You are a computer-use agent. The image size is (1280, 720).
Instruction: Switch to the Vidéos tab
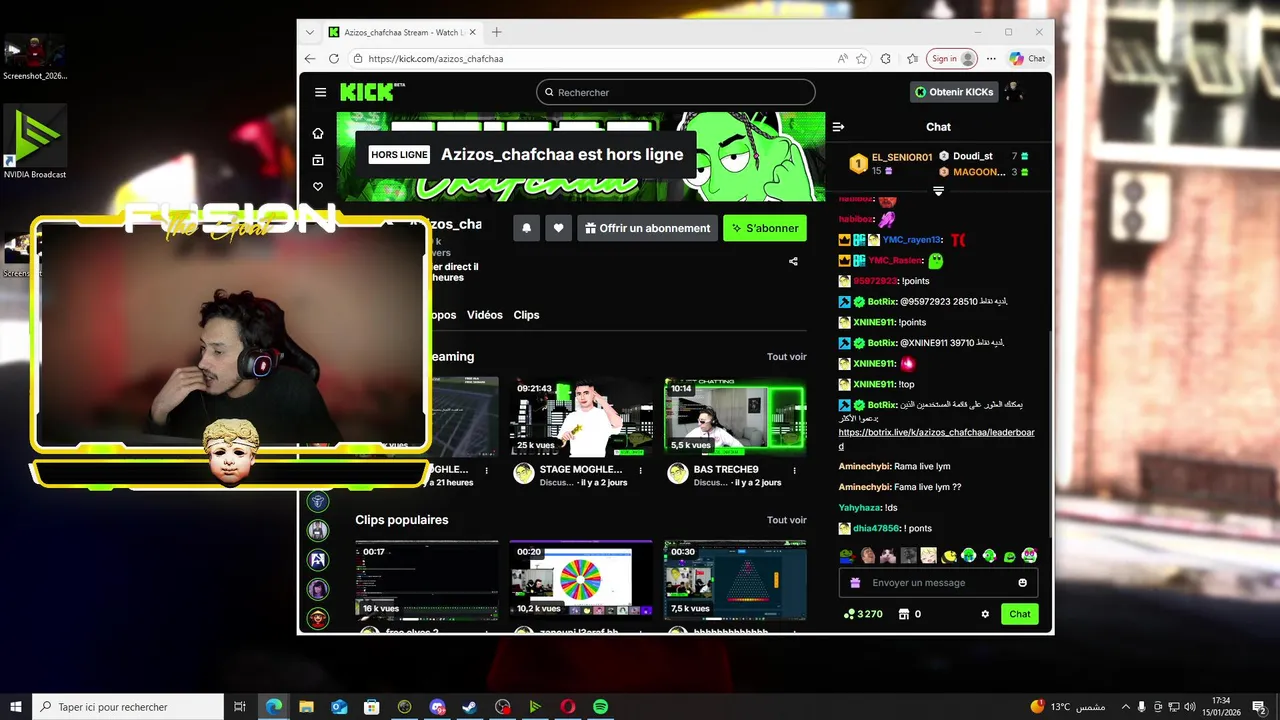pos(485,315)
